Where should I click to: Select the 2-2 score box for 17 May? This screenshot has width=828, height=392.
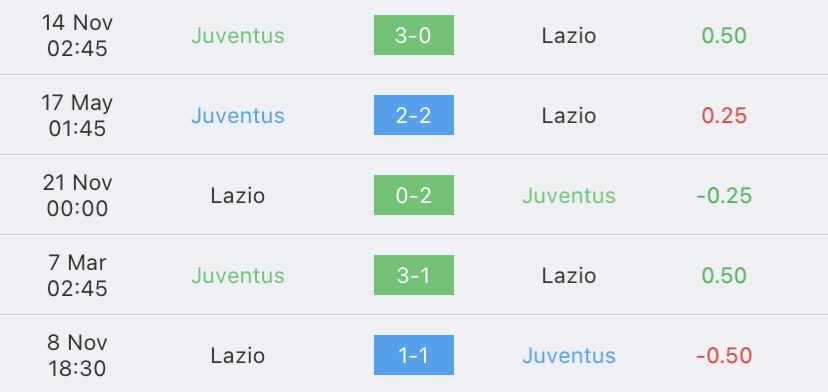(x=413, y=115)
